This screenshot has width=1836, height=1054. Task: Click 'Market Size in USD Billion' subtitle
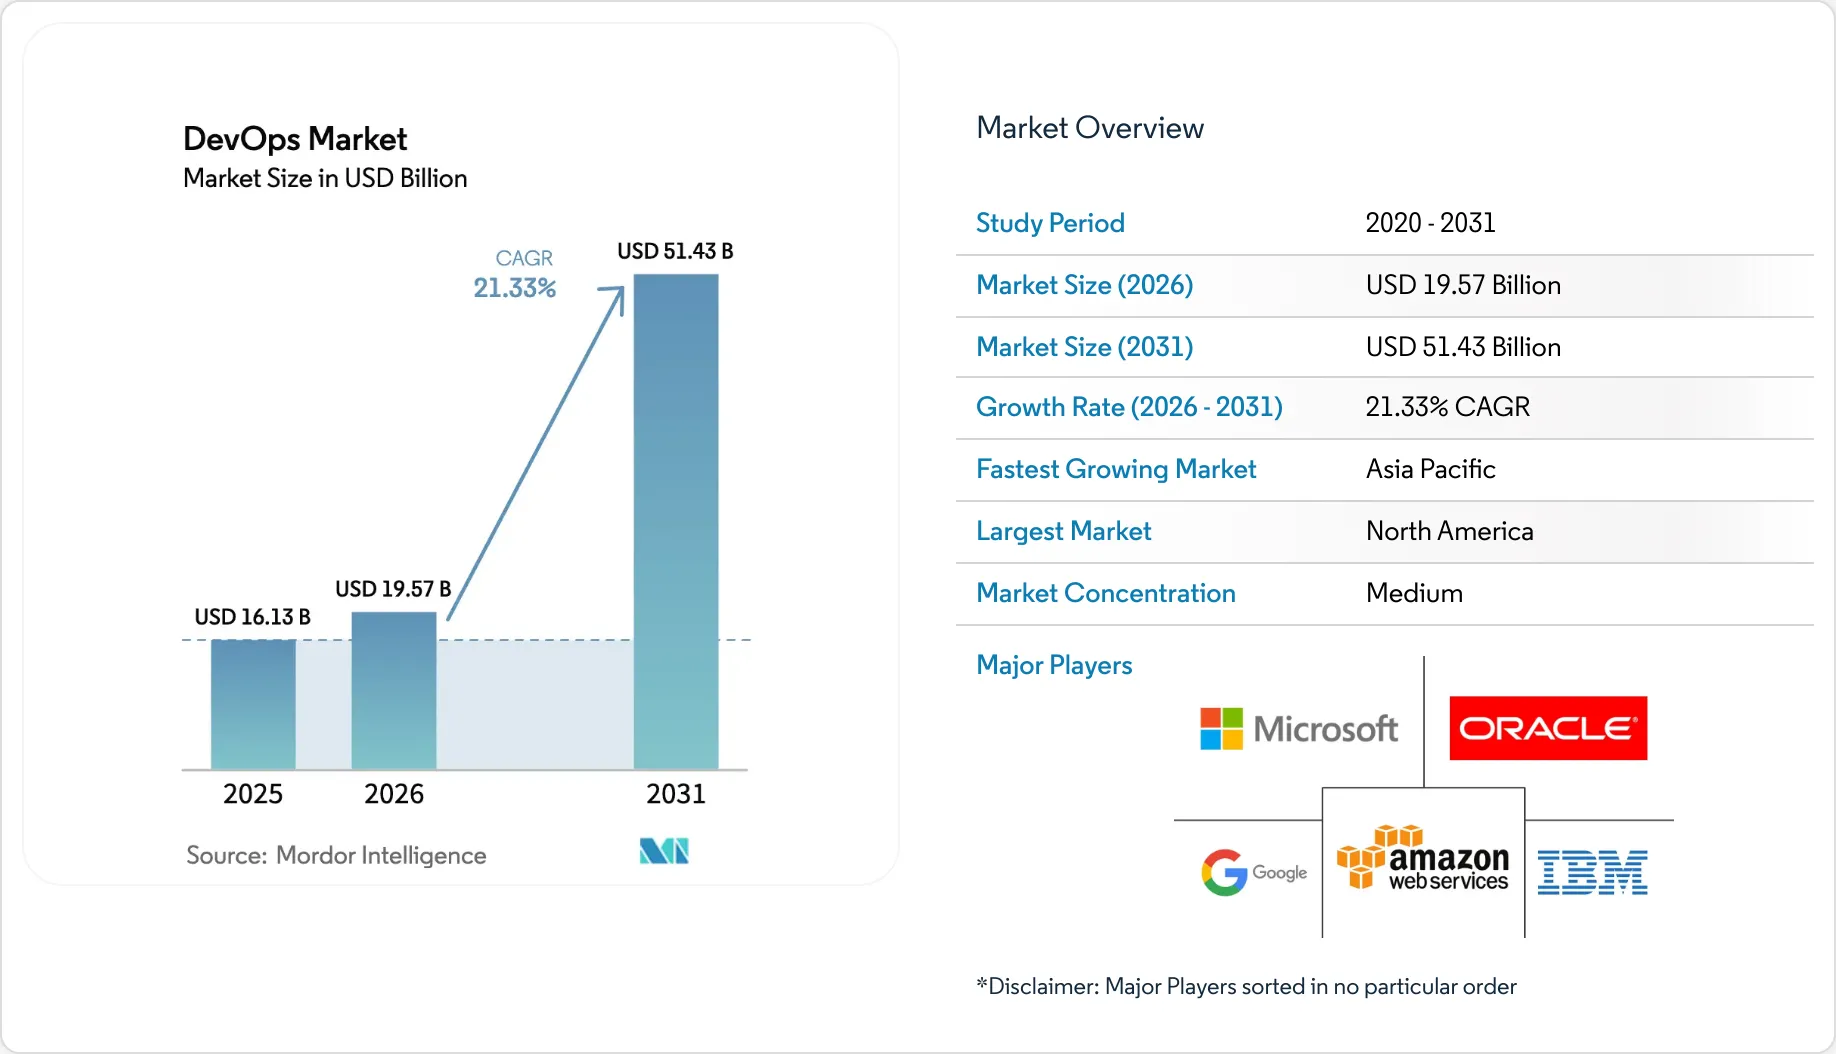325,178
